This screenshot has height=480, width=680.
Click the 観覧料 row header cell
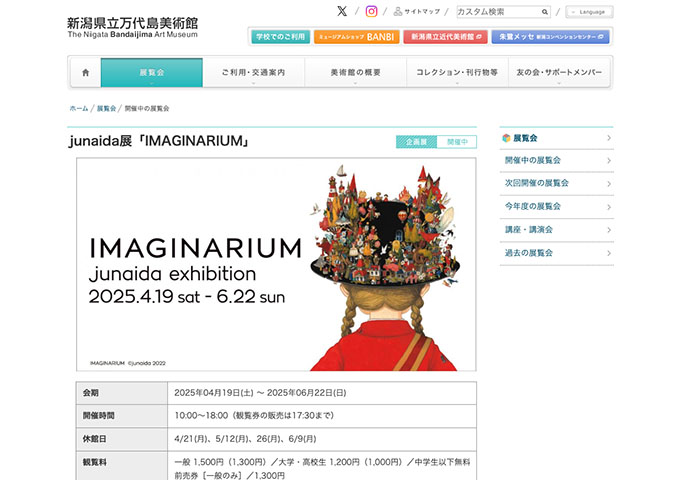pyautogui.click(x=122, y=466)
